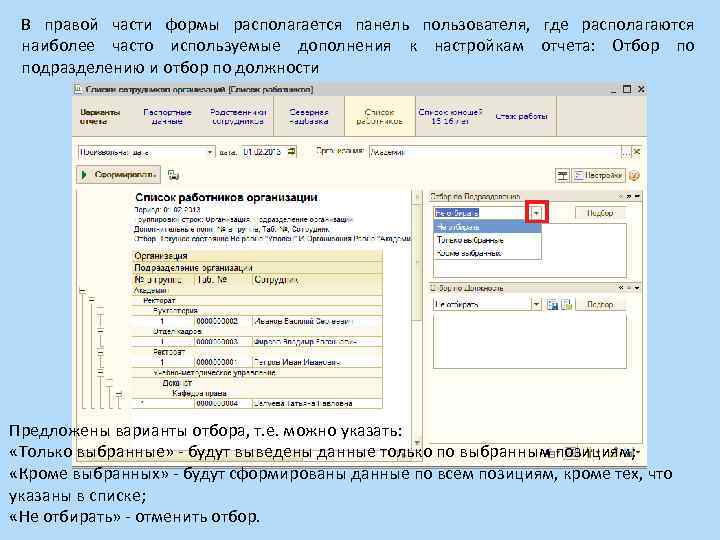Image resolution: width=720 pixels, height=540 pixels.
Task: Click the load list icon in Должность filter
Action: coord(567,304)
